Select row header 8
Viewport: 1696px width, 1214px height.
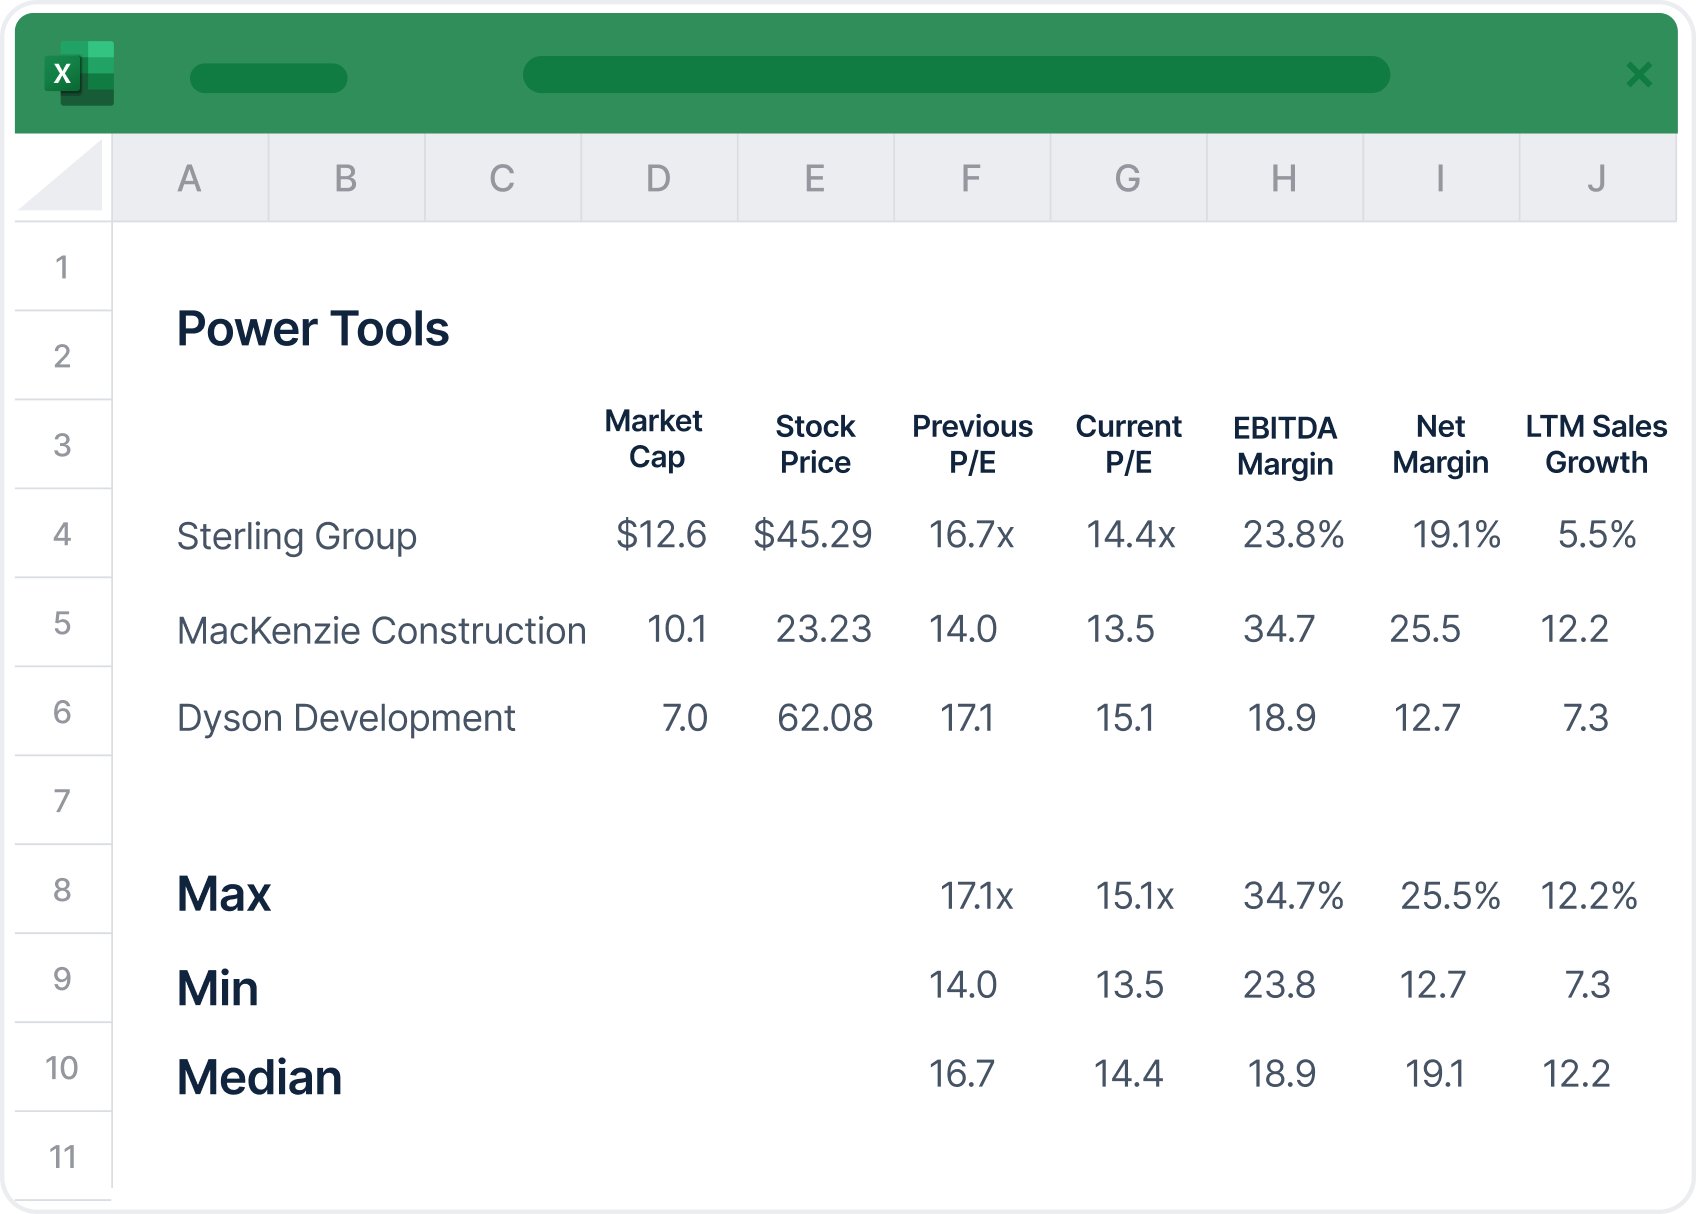[62, 889]
